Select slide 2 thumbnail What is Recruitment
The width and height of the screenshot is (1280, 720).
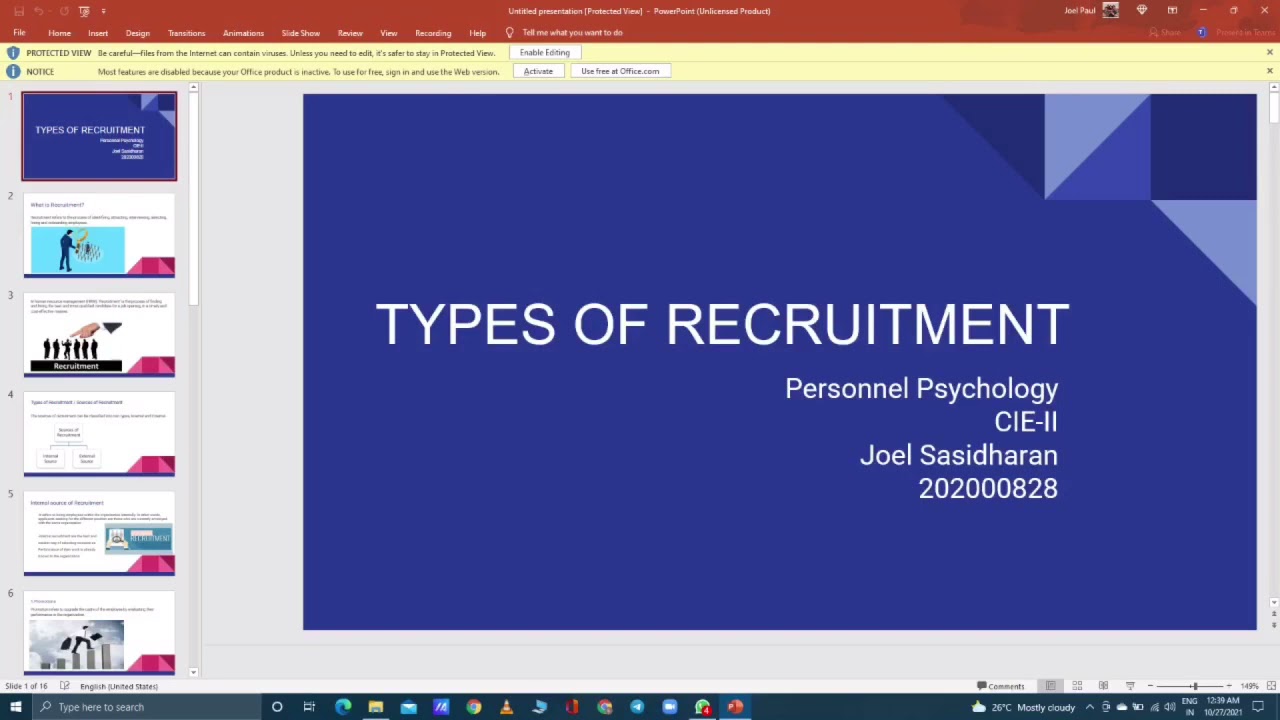pyautogui.click(x=99, y=236)
